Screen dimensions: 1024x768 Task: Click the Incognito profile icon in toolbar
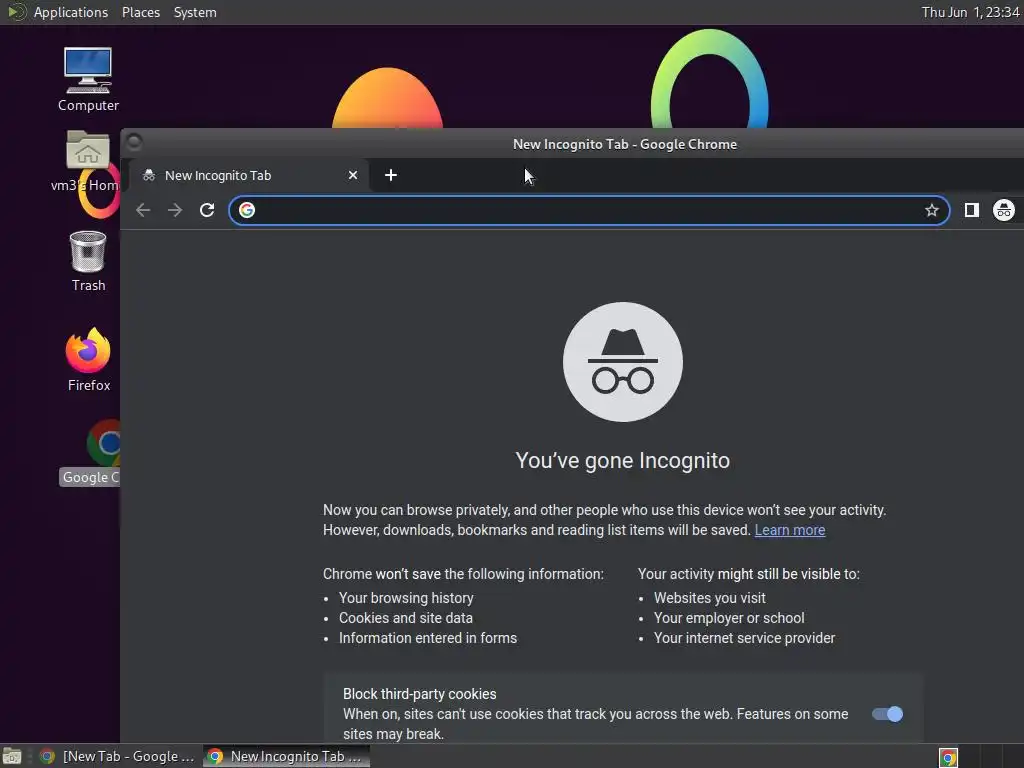[1004, 210]
